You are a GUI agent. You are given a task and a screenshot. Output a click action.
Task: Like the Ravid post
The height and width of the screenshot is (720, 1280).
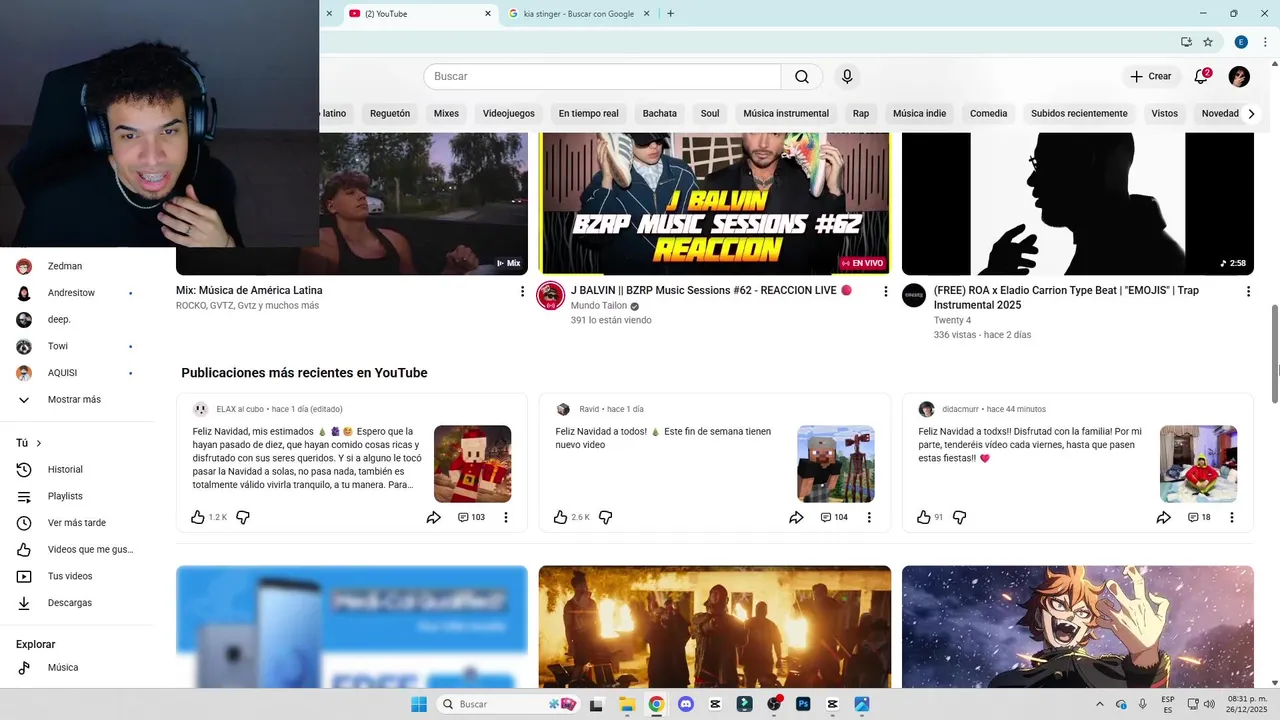point(561,517)
